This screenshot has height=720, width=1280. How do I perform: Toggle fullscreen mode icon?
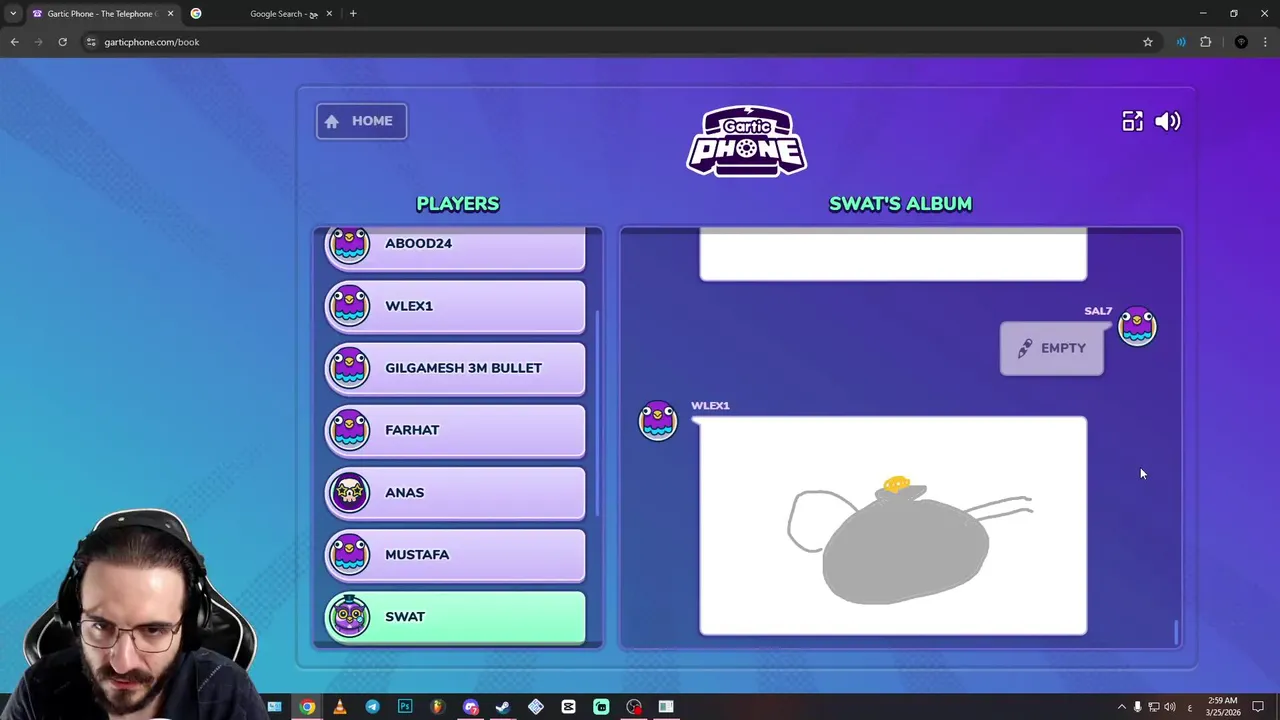point(1132,121)
